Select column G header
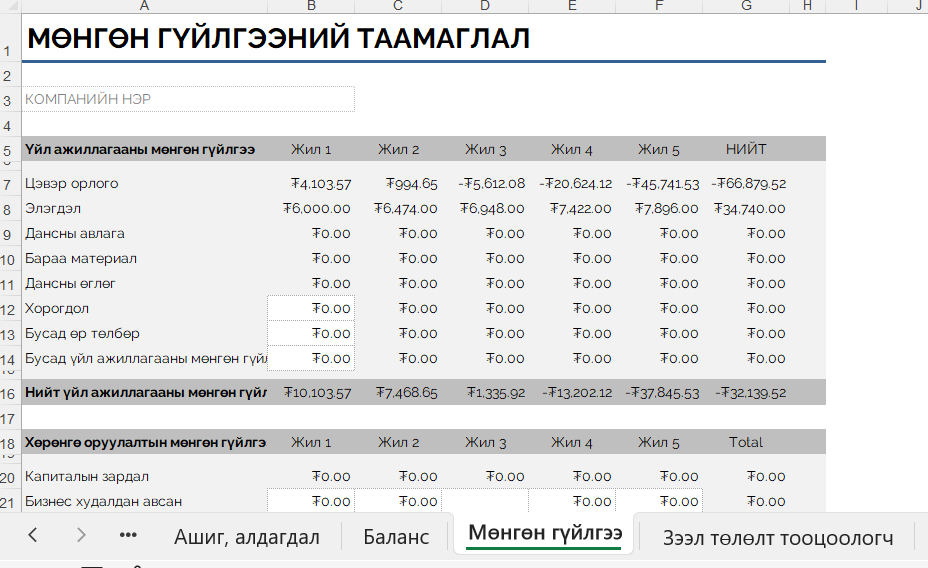This screenshot has height=568, width=928. [x=746, y=6]
